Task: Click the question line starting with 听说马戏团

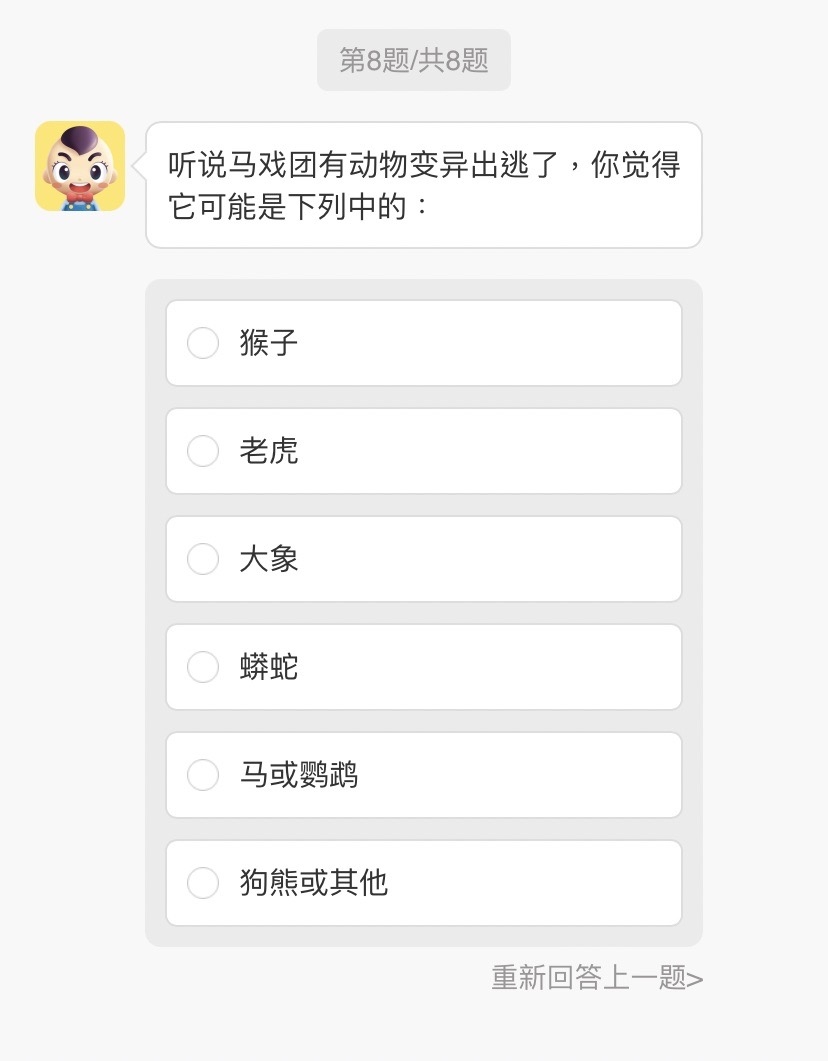Action: click(424, 164)
